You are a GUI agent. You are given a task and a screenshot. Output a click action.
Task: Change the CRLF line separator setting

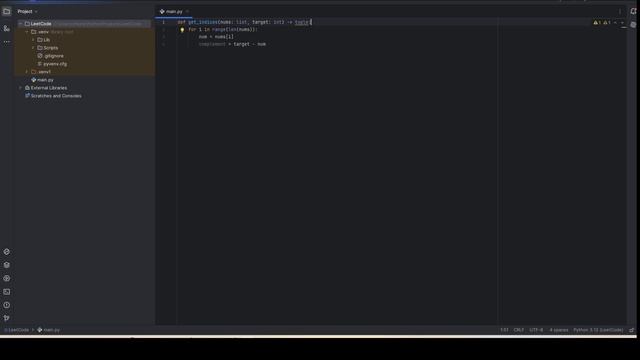tap(519, 330)
